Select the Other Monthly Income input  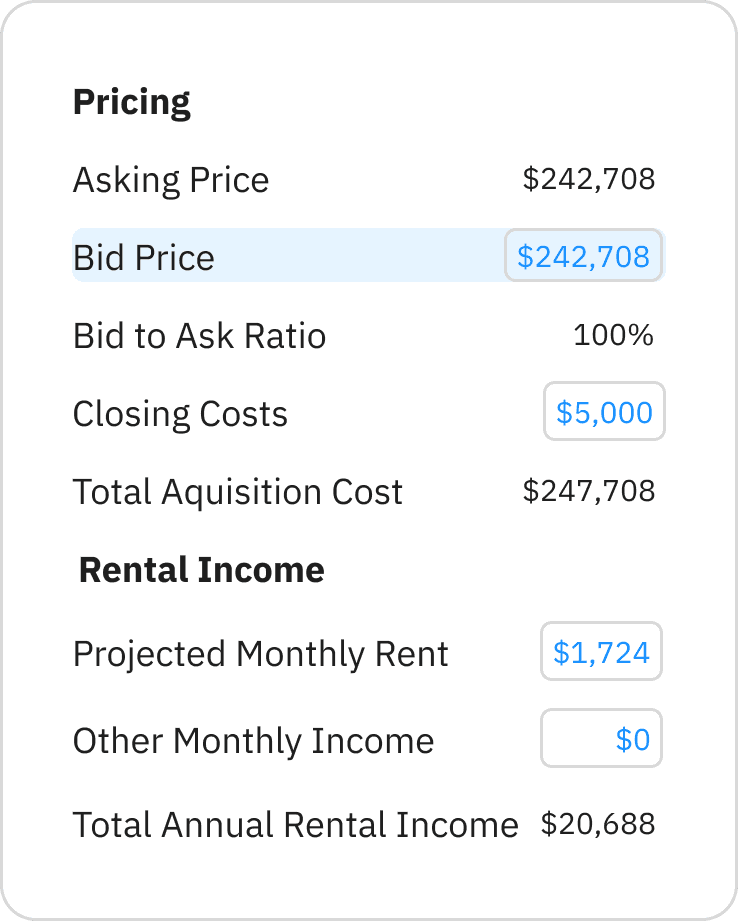(601, 739)
